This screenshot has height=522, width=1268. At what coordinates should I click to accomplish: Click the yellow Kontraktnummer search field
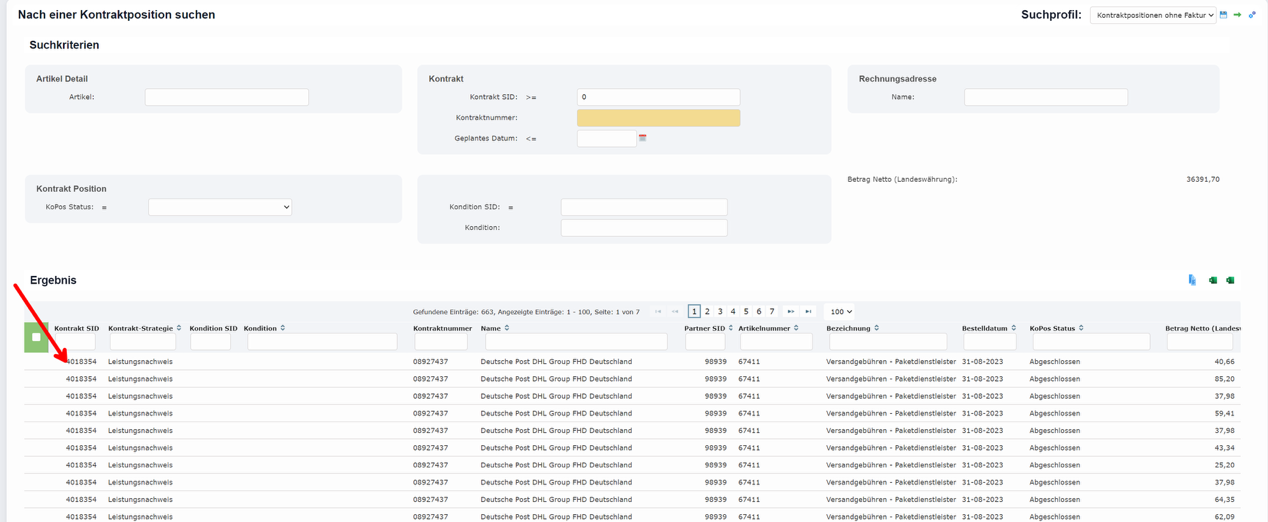click(x=658, y=118)
